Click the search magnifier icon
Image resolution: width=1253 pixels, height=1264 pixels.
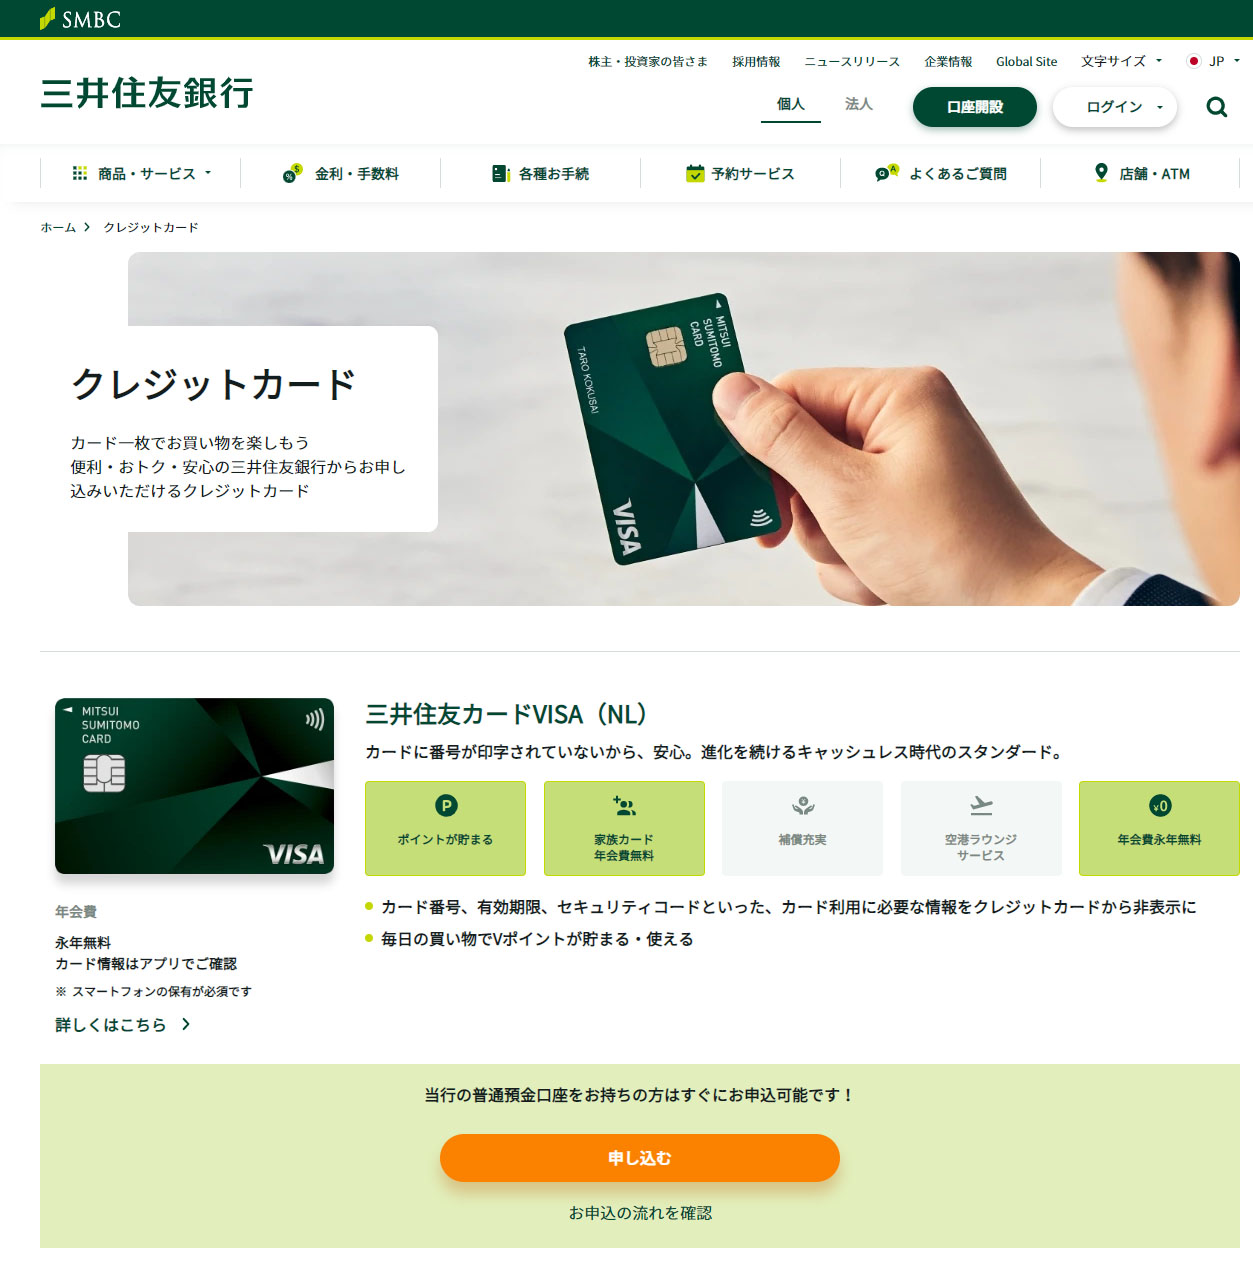[1216, 107]
